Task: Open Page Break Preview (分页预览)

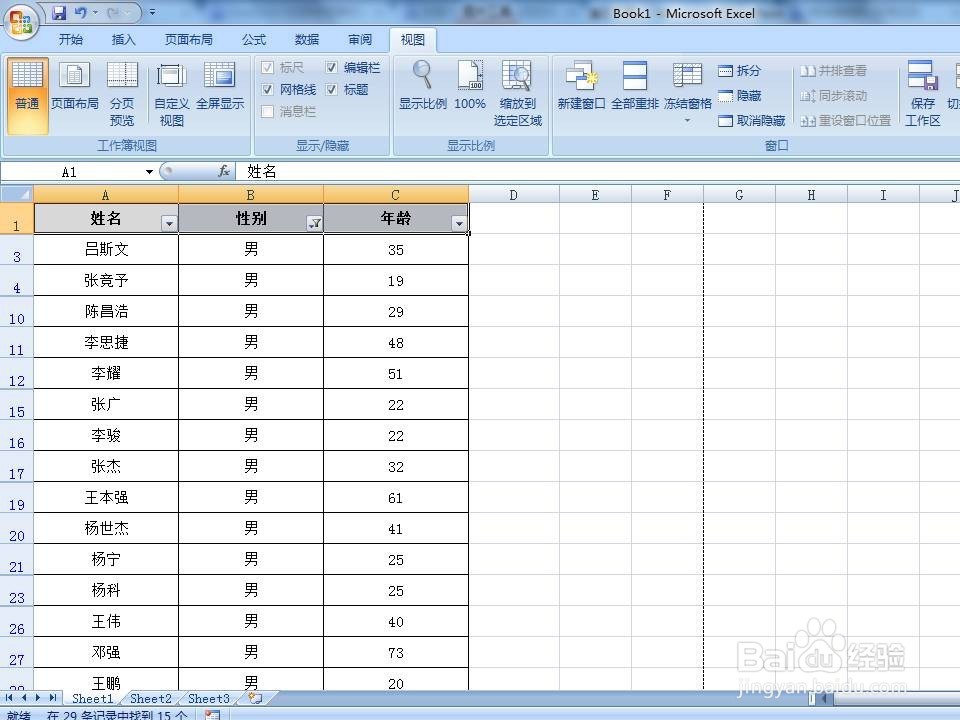Action: tap(122, 90)
